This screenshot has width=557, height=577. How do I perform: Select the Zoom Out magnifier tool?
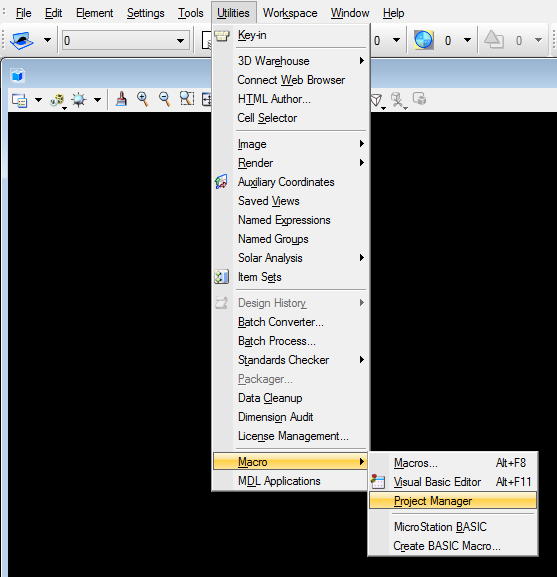[x=164, y=99]
